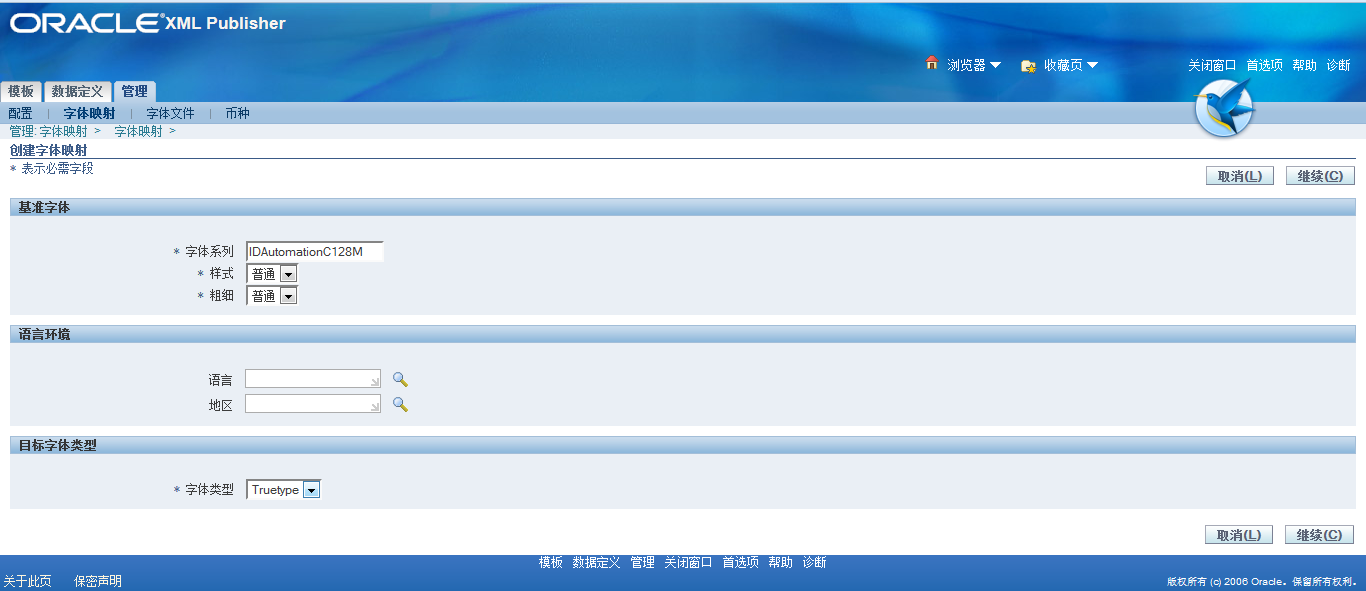Click the home icon beside 浏览器
Viewport: 1366px width, 591px height.
932,63
